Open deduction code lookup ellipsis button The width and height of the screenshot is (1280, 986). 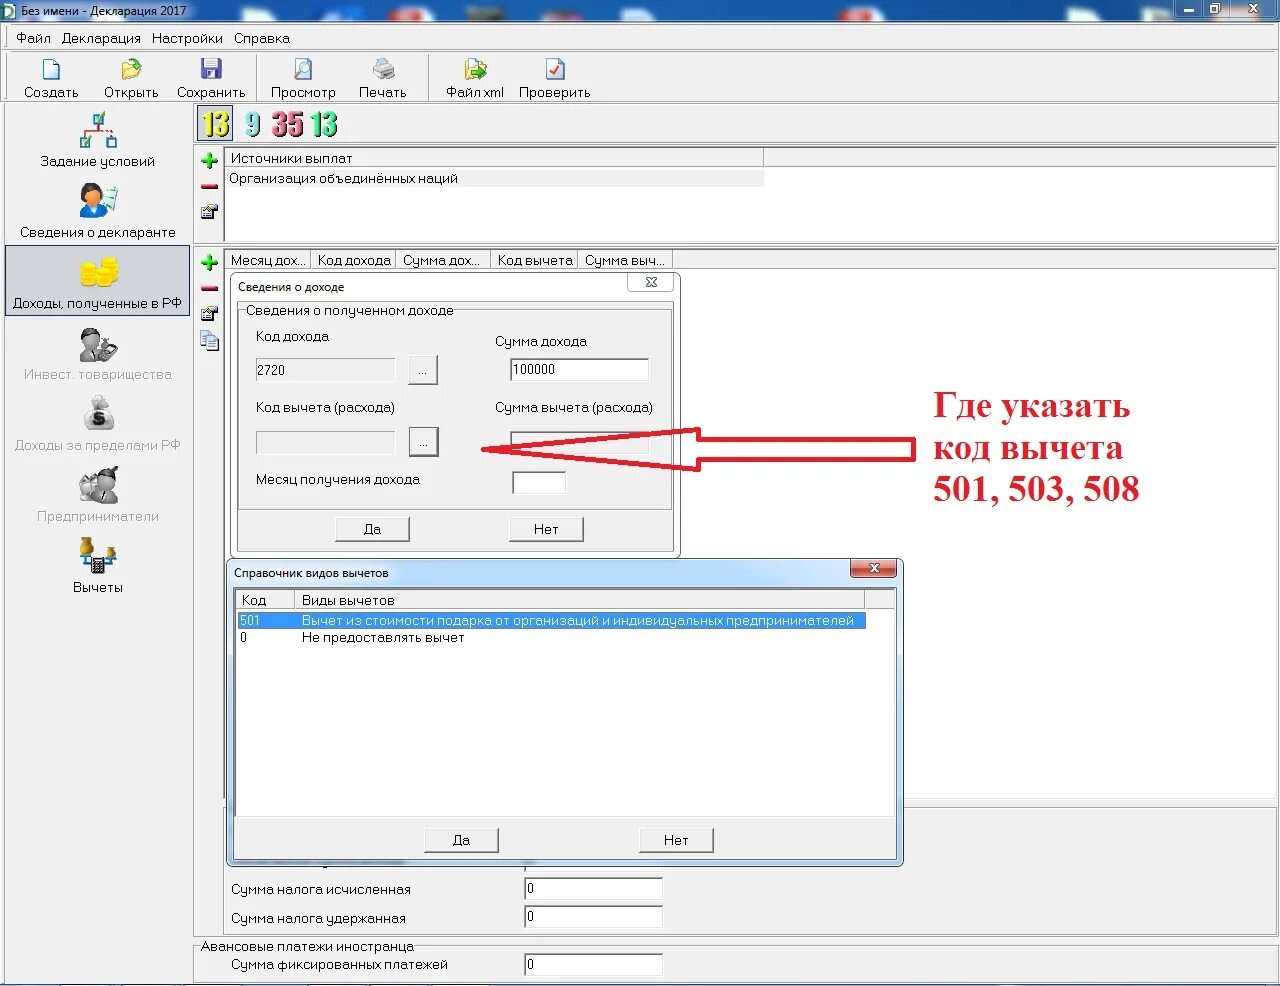[423, 442]
